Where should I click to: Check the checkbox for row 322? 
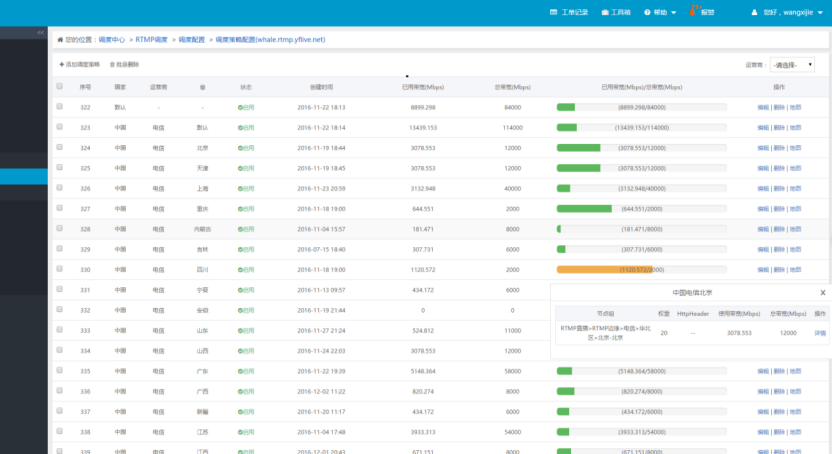pyautogui.click(x=59, y=106)
